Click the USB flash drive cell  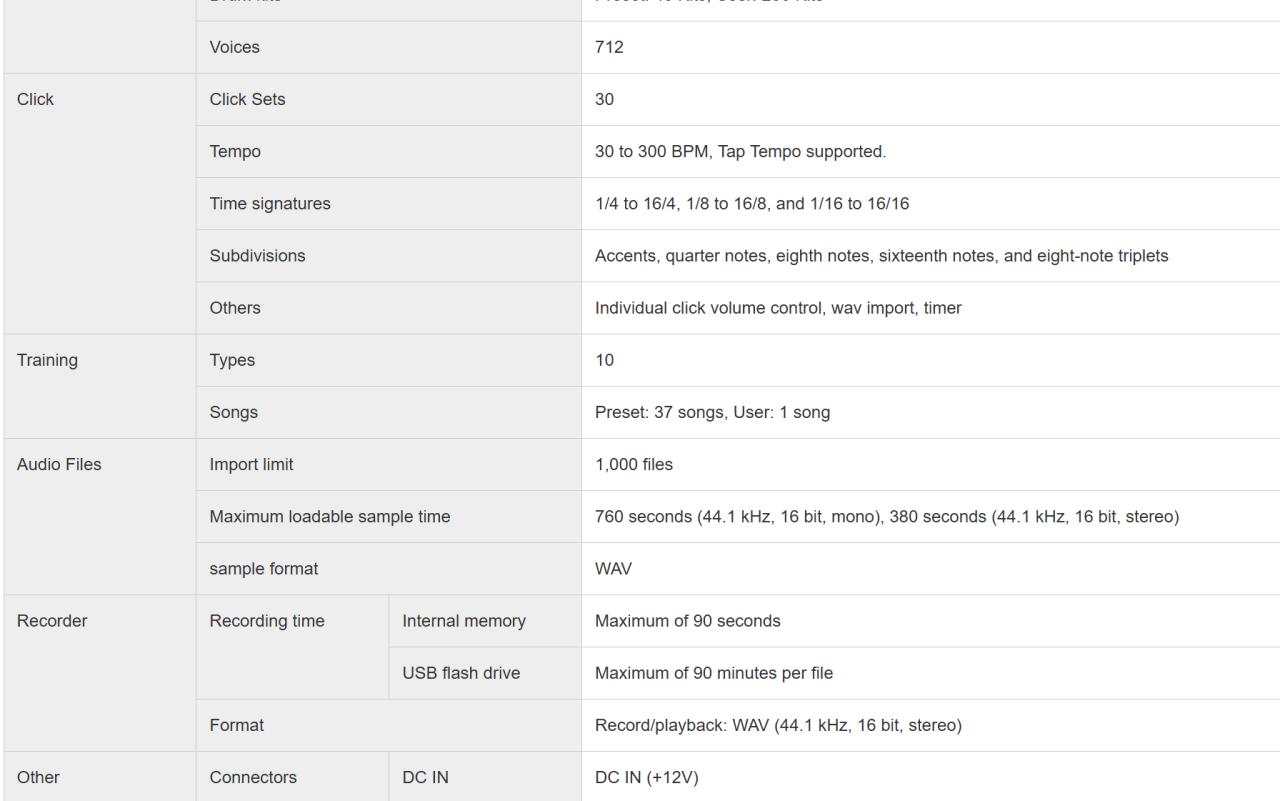(460, 672)
